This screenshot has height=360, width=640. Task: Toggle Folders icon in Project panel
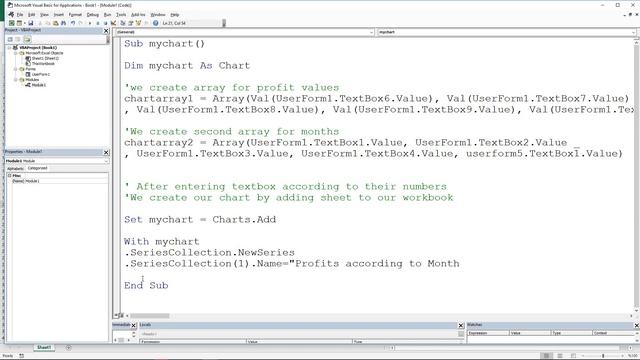tap(27, 40)
